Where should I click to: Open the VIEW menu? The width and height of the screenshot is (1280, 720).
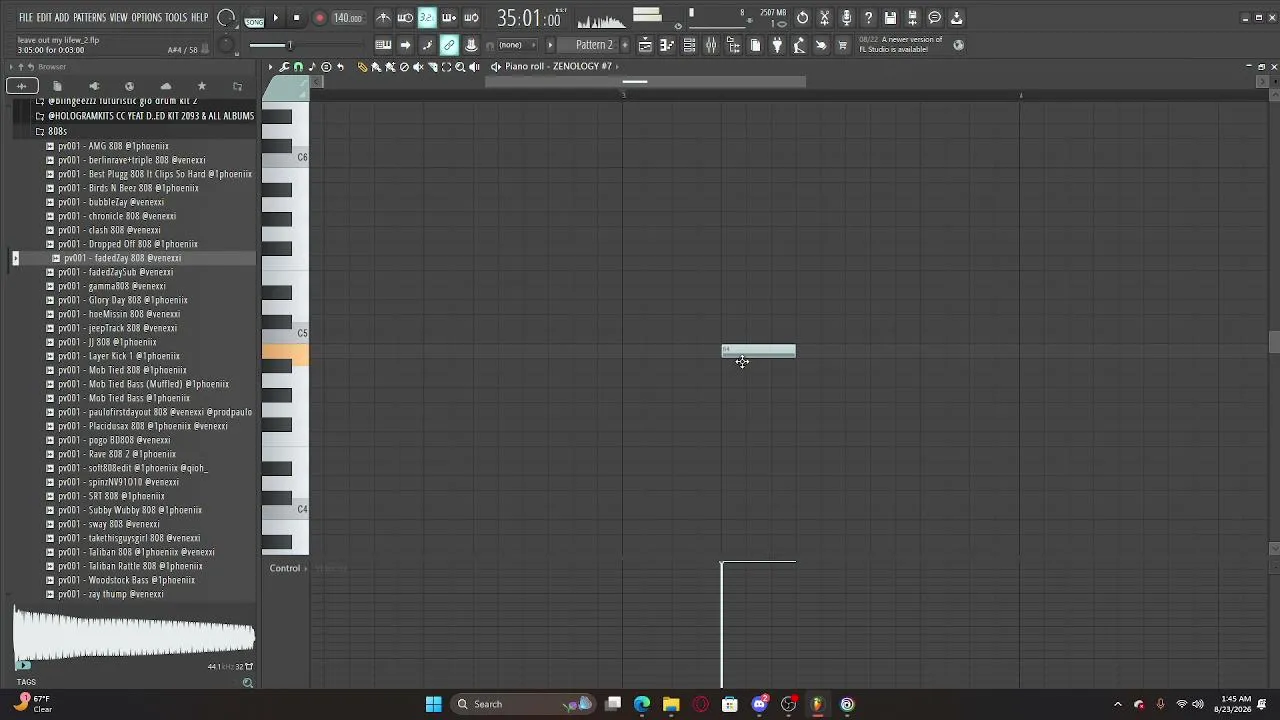click(x=118, y=18)
